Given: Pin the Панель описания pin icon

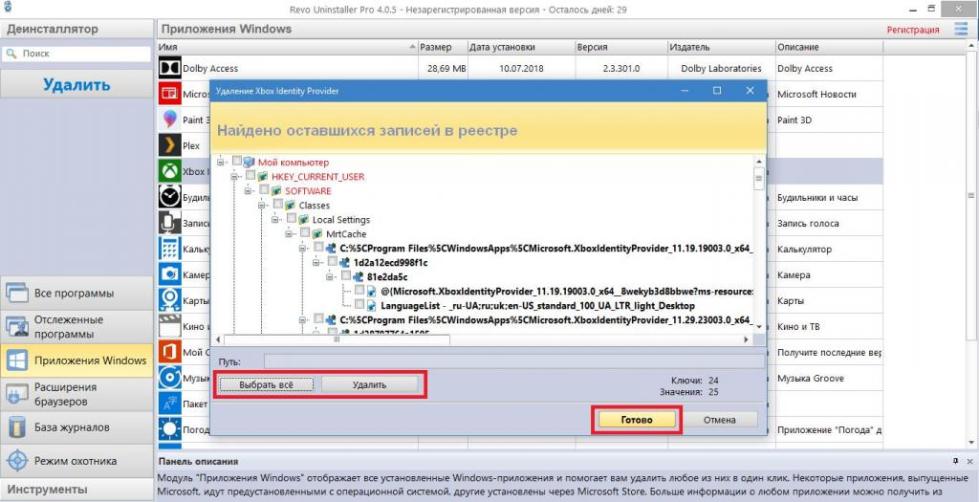Looking at the screenshot, I should point(956,461).
